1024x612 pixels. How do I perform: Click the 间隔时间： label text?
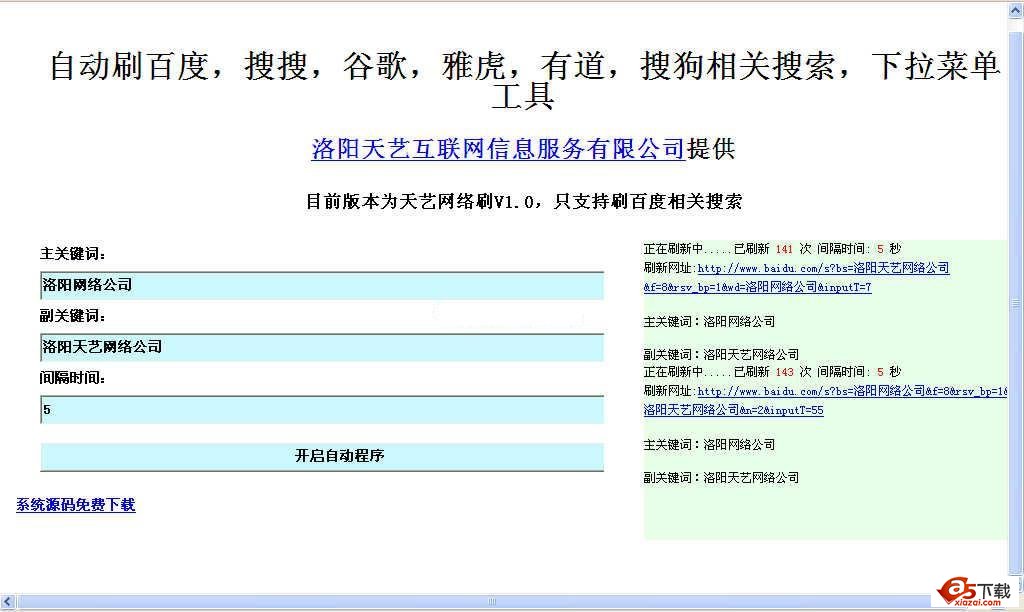[72, 378]
